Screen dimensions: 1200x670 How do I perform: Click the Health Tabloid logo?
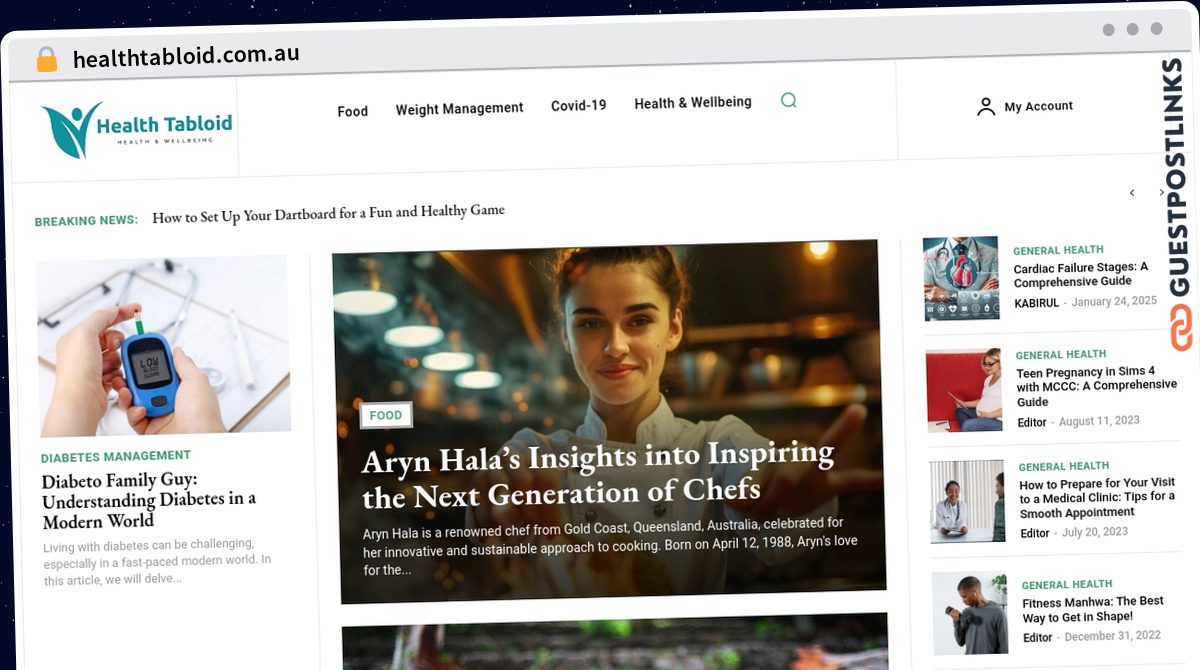pyautogui.click(x=137, y=129)
